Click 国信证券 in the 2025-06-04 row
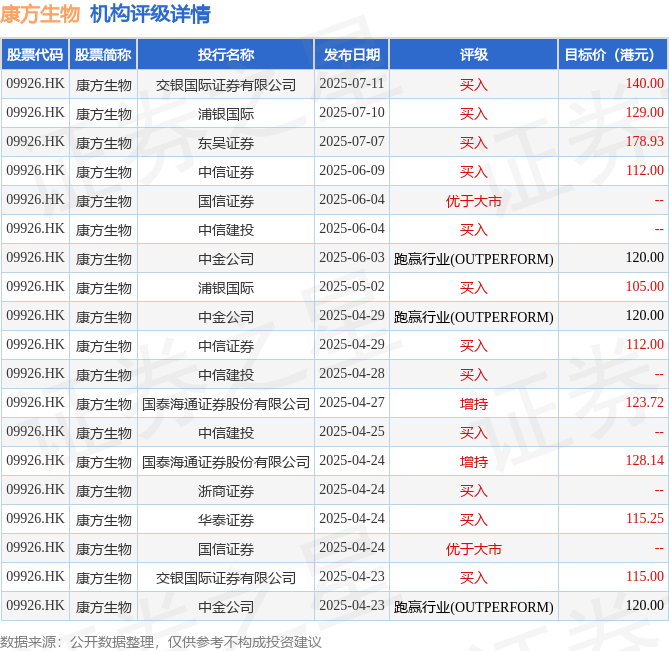 tap(226, 201)
